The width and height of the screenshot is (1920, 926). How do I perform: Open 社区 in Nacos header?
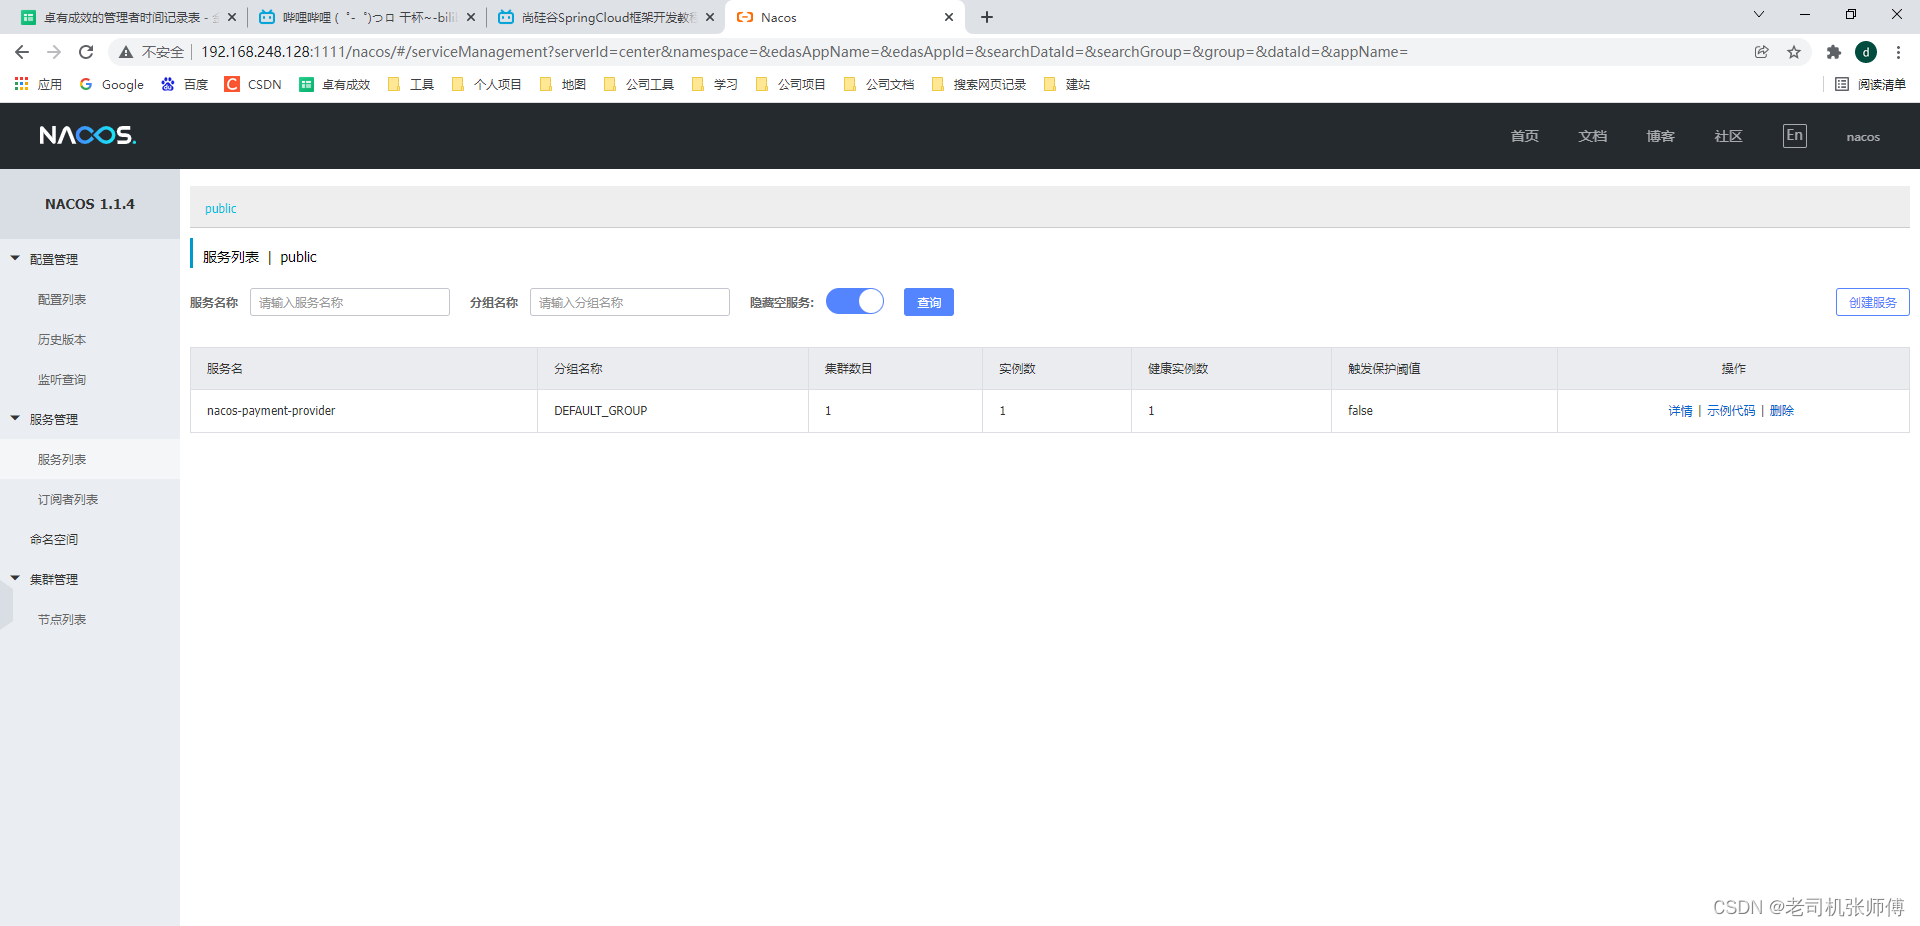coord(1729,136)
